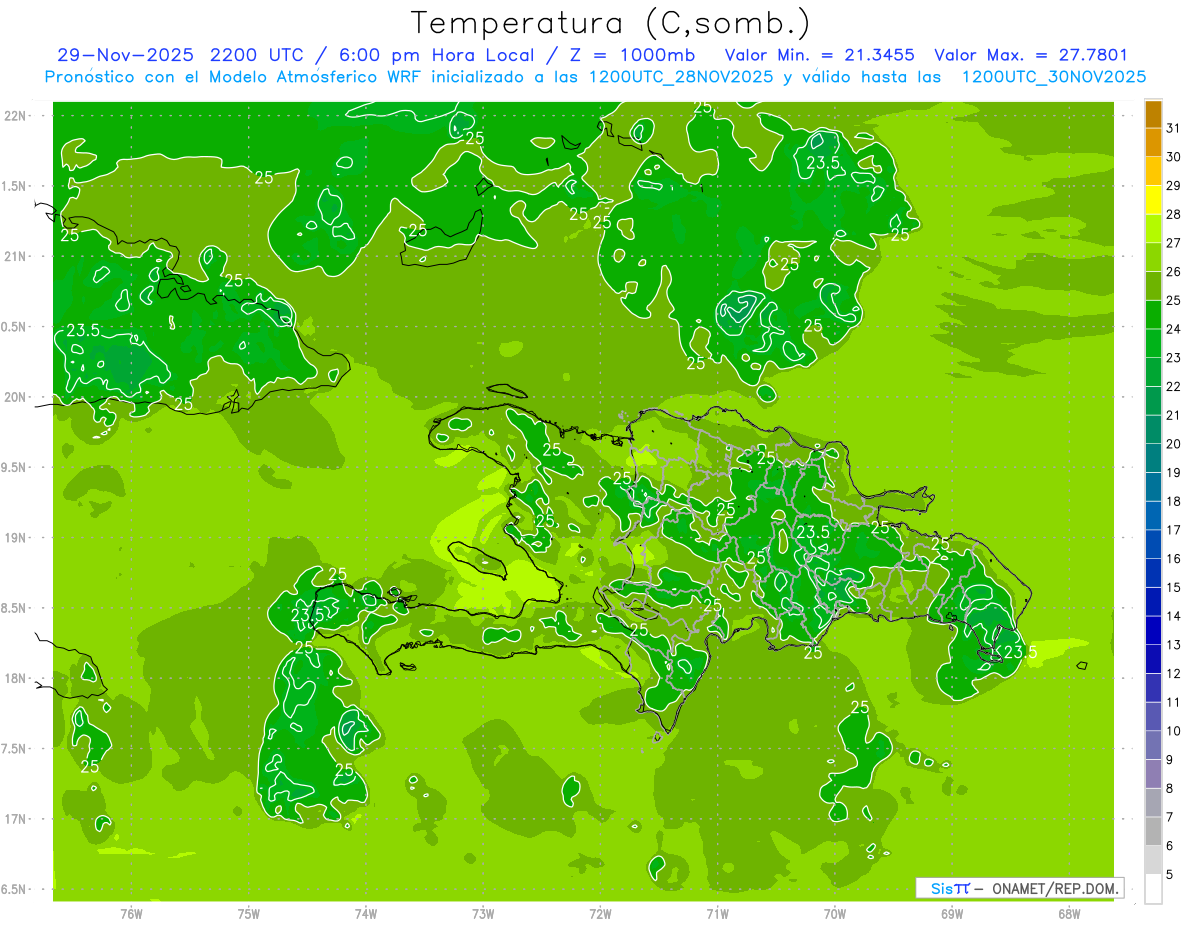Click the "70W" longitude axis label
The width and height of the screenshot is (1200, 927).
click(835, 912)
